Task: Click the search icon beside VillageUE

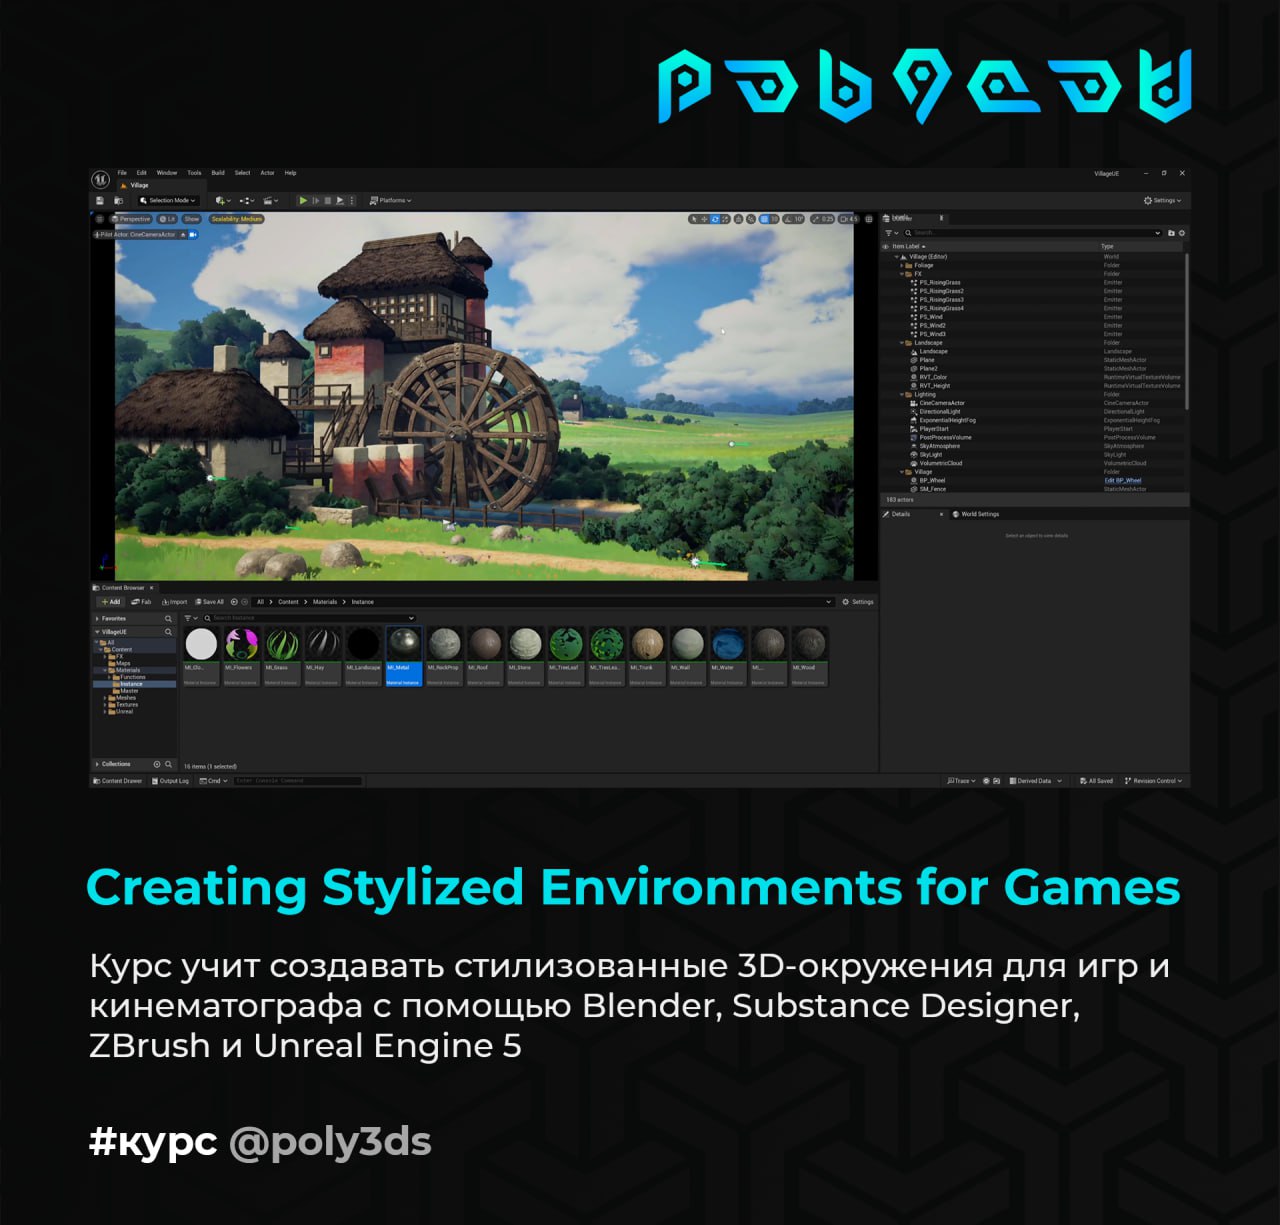Action: pyautogui.click(x=168, y=632)
